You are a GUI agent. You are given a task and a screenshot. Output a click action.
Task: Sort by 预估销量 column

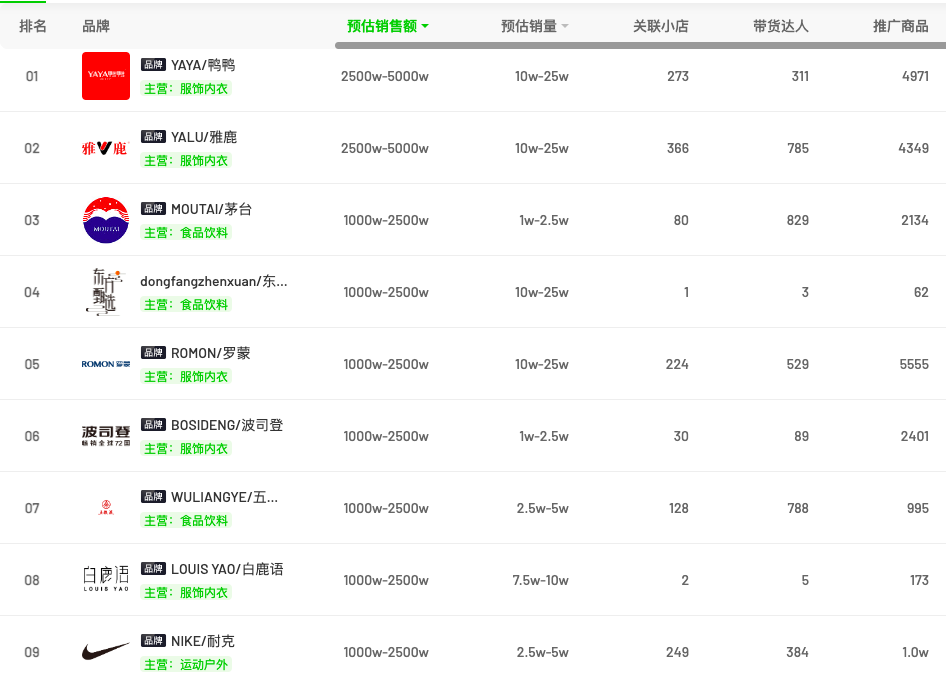coord(535,26)
